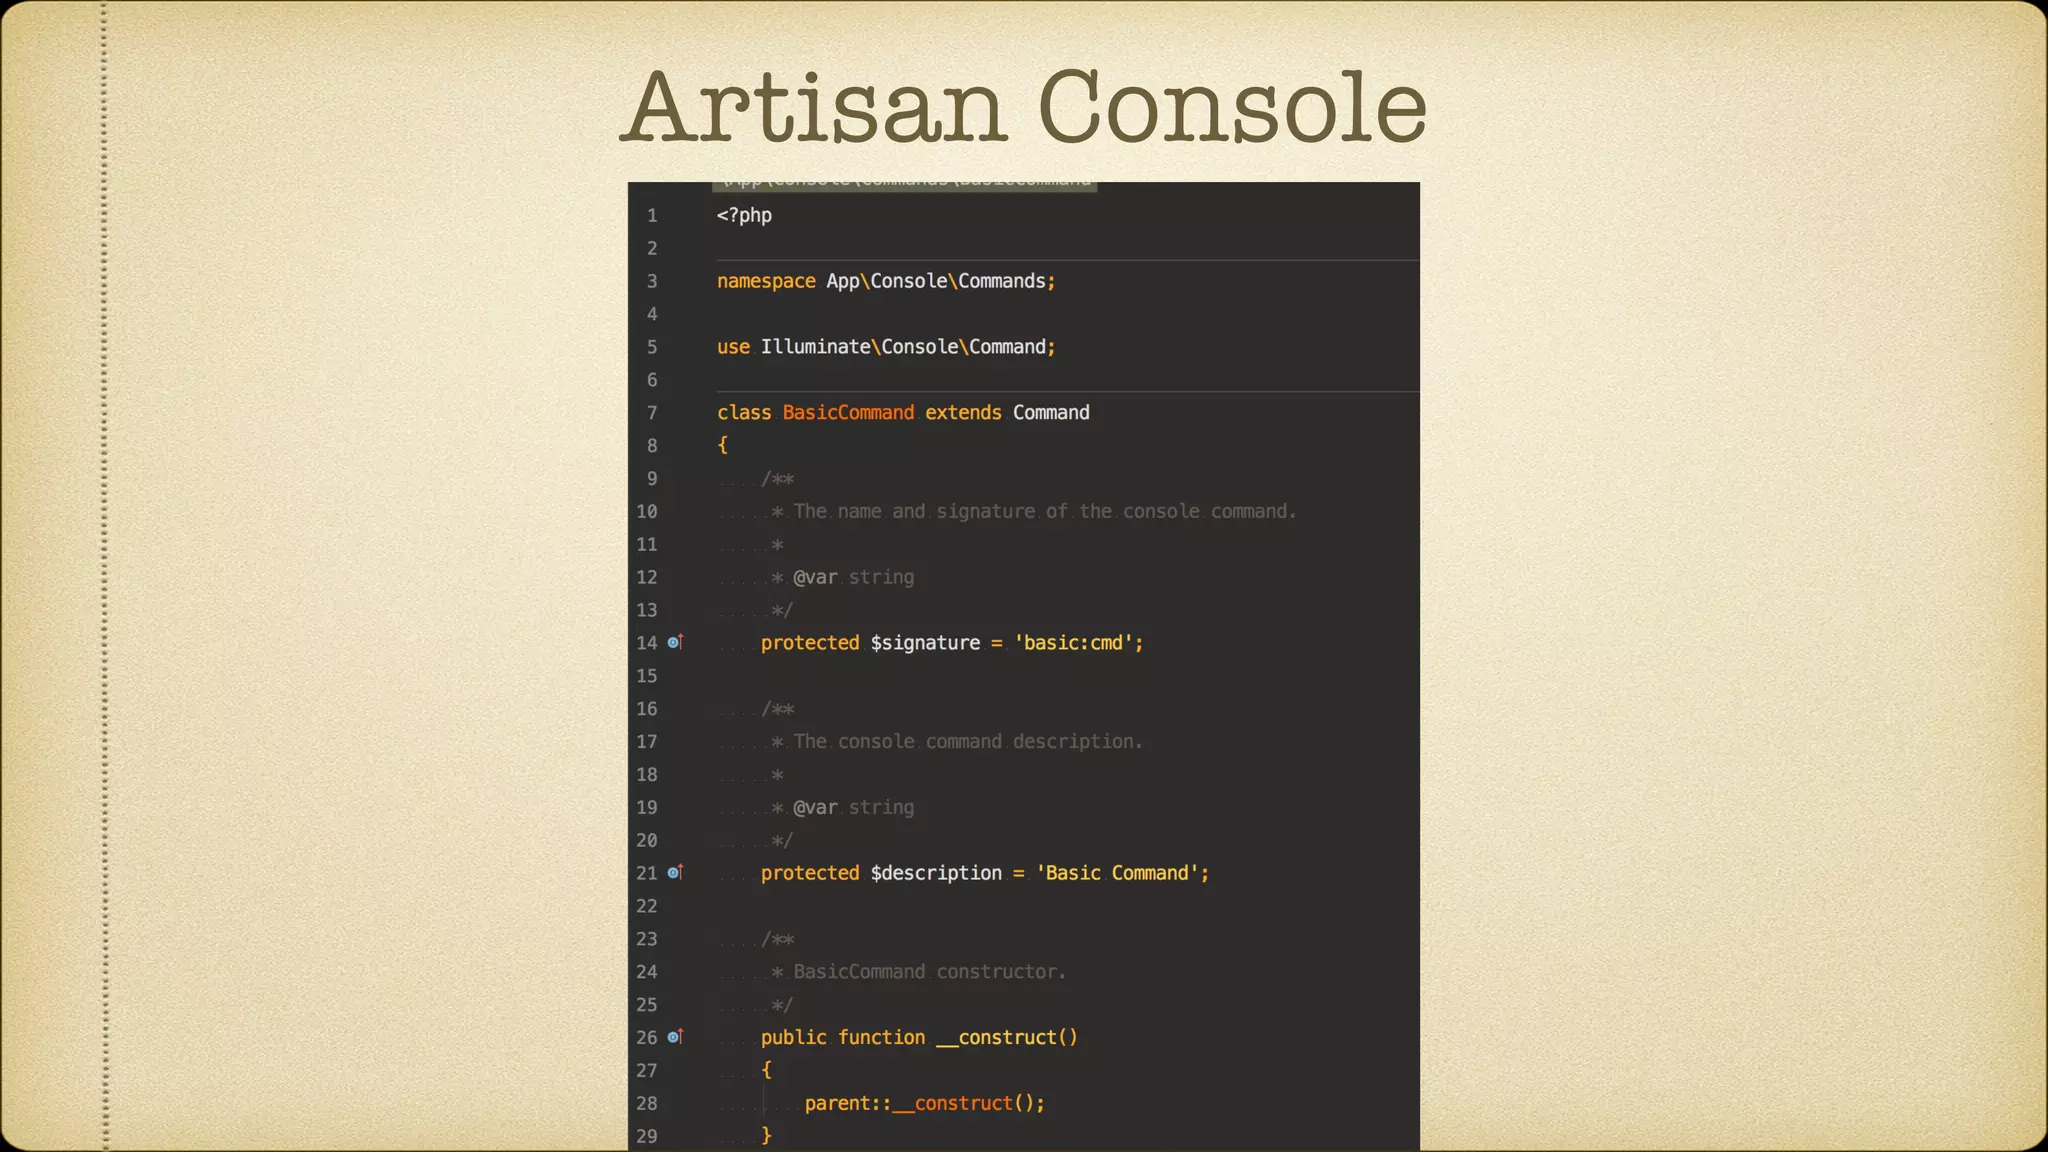Click the override gutter icon on line 14
The image size is (2048, 1152).
click(x=675, y=642)
